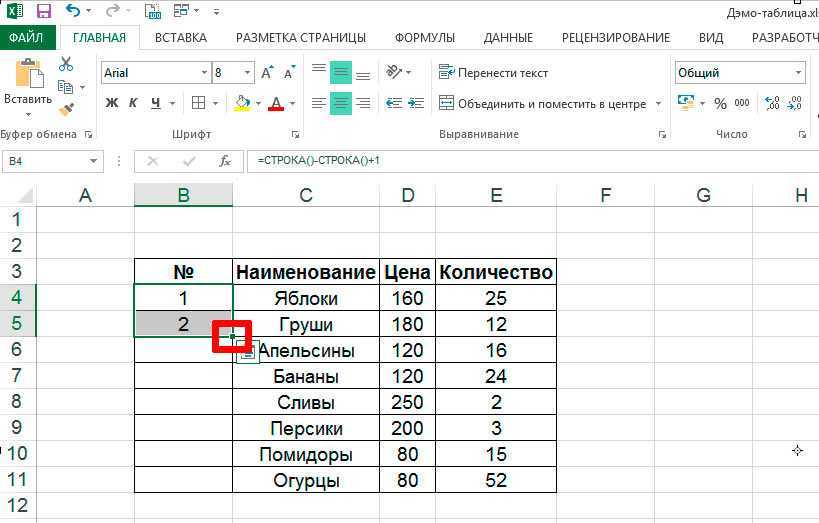Click the Auto Fill Options icon
The width and height of the screenshot is (819, 523).
pyautogui.click(x=248, y=353)
